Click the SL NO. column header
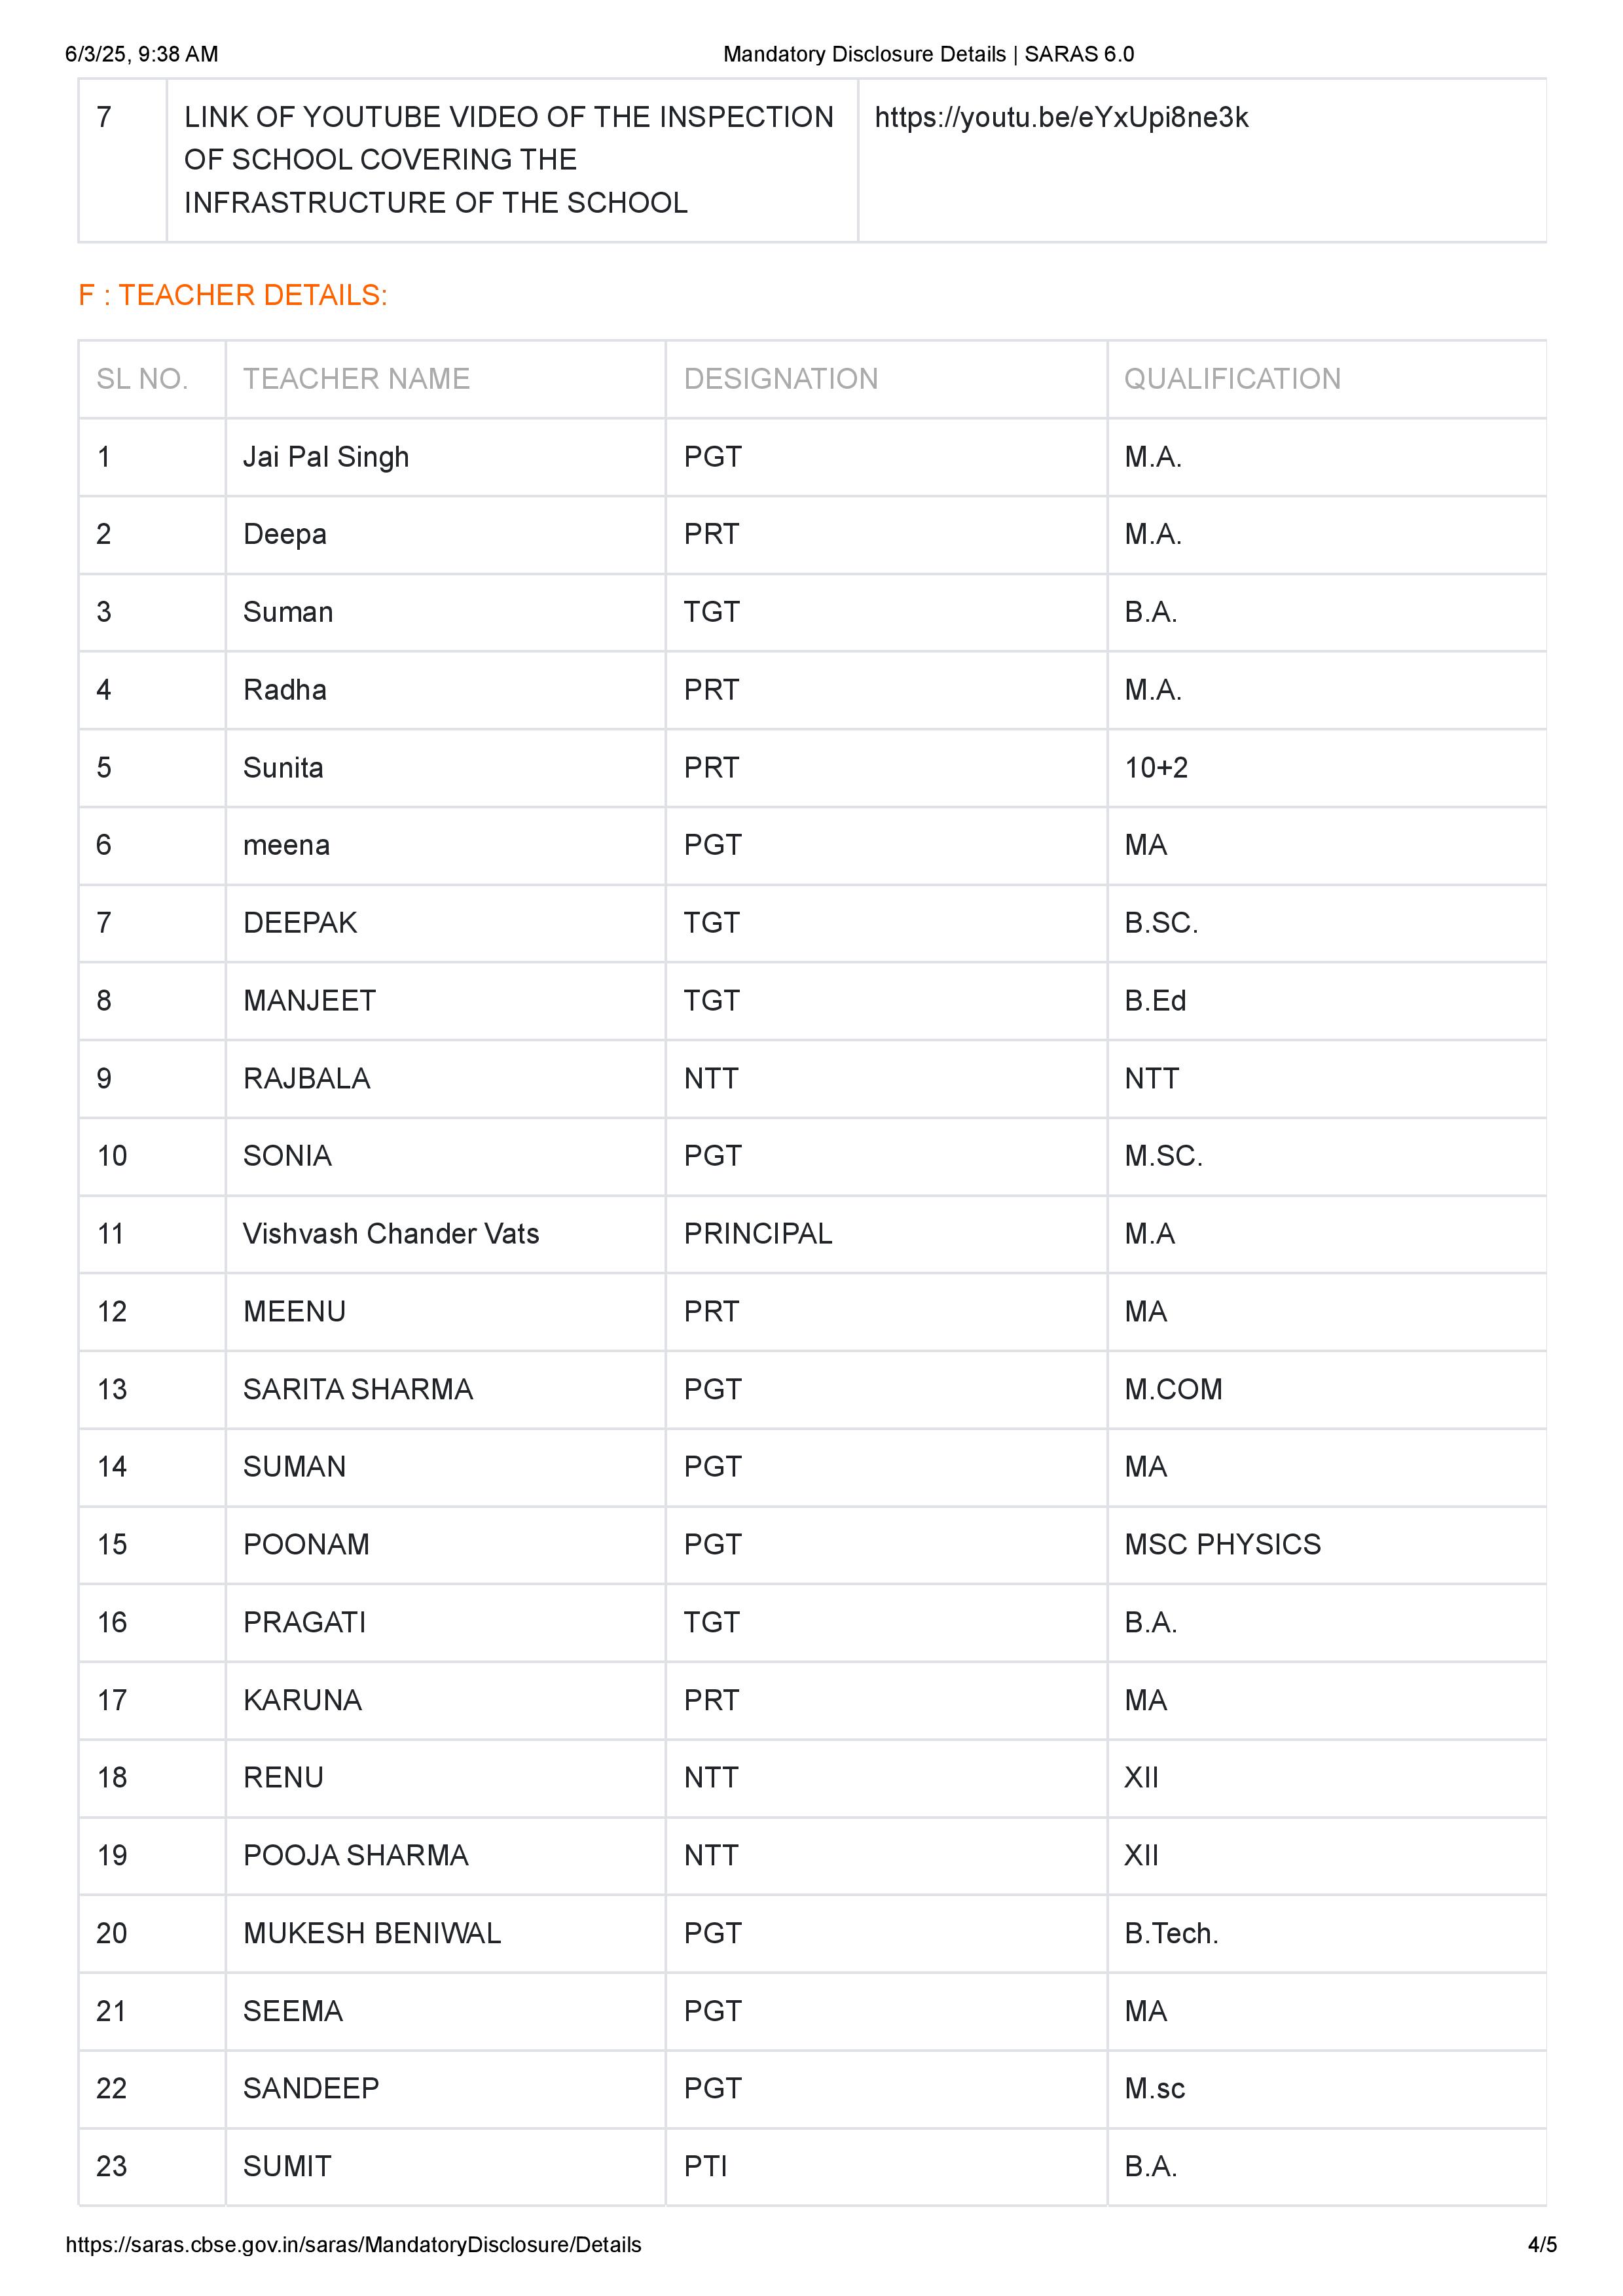Viewport: 1623px width, 2296px height. pyautogui.click(x=142, y=379)
